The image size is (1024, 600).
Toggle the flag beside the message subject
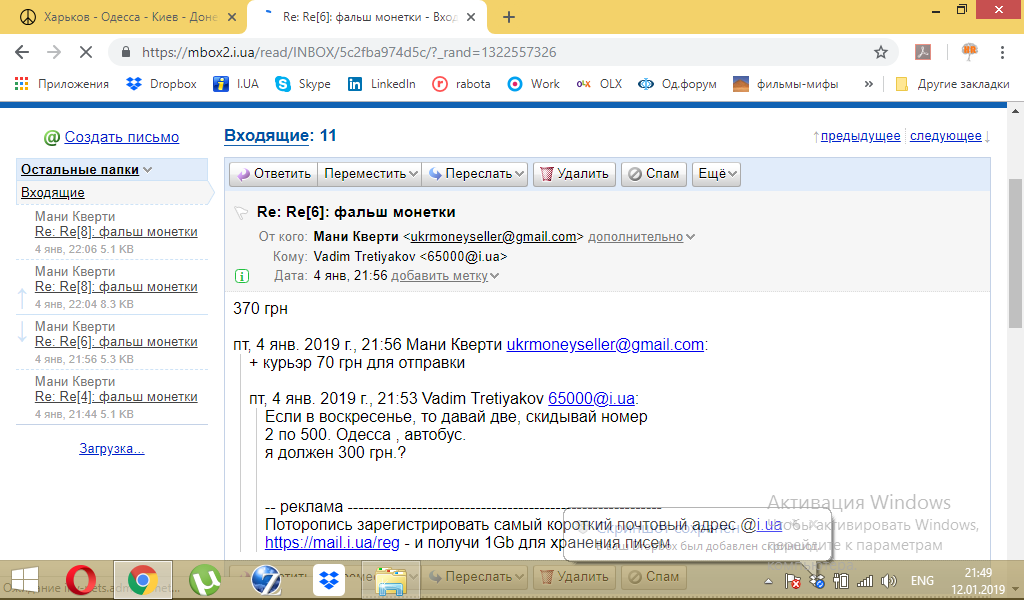[x=241, y=212]
